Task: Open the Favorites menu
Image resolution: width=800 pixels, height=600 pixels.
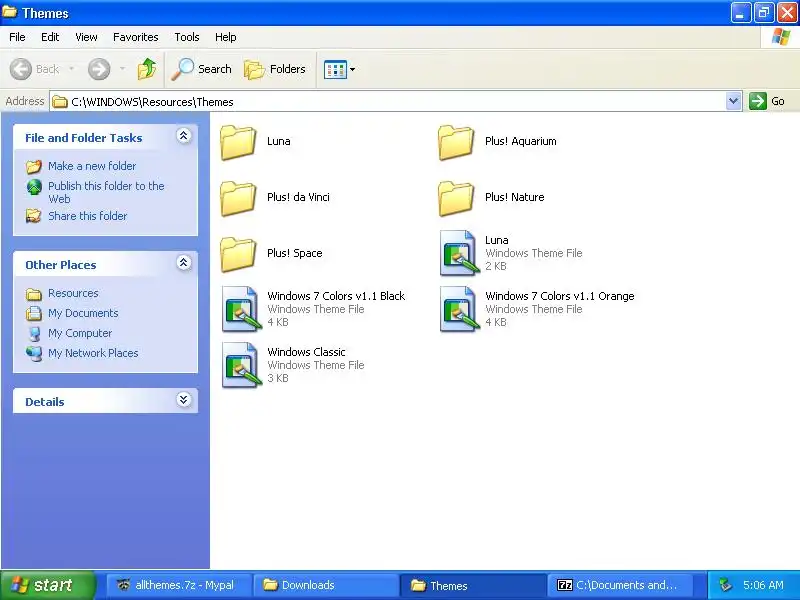Action: pyautogui.click(x=136, y=37)
